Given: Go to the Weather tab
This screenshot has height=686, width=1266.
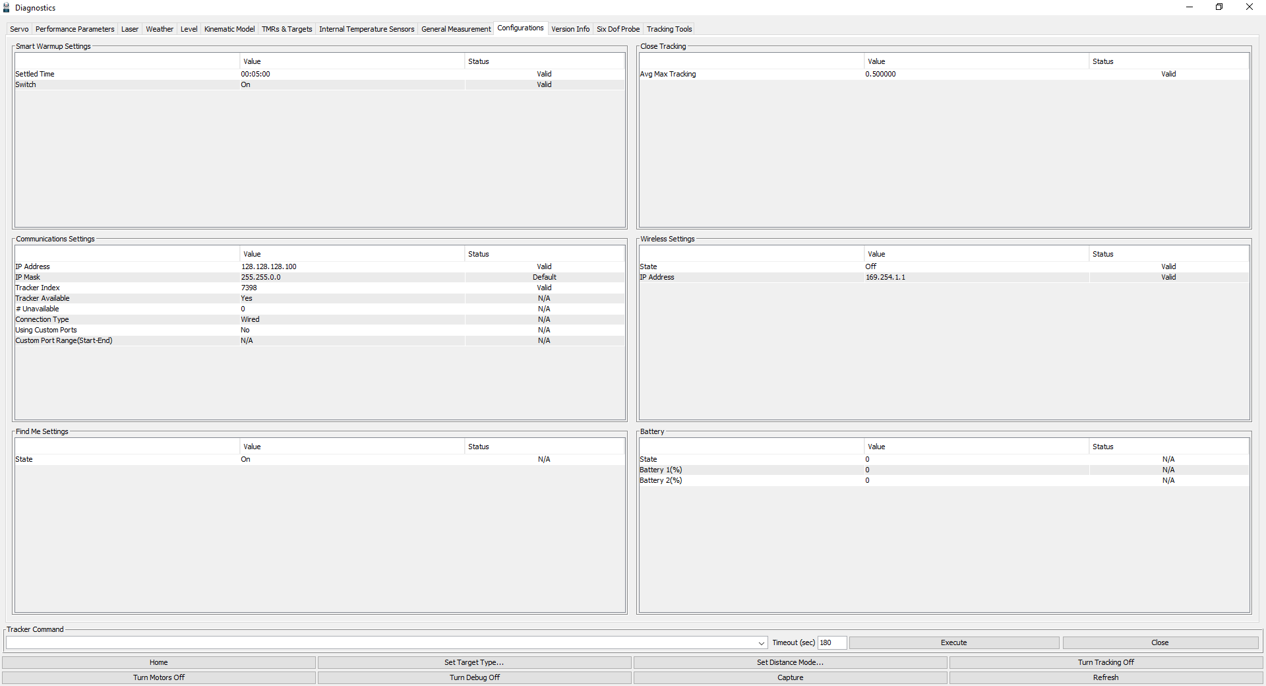Looking at the screenshot, I should coord(160,29).
